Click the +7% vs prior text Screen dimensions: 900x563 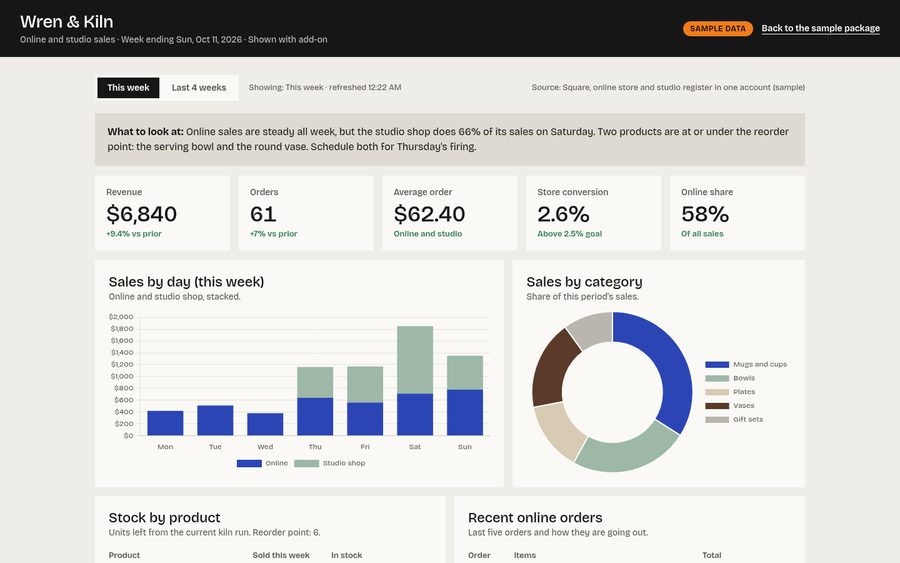coord(274,234)
